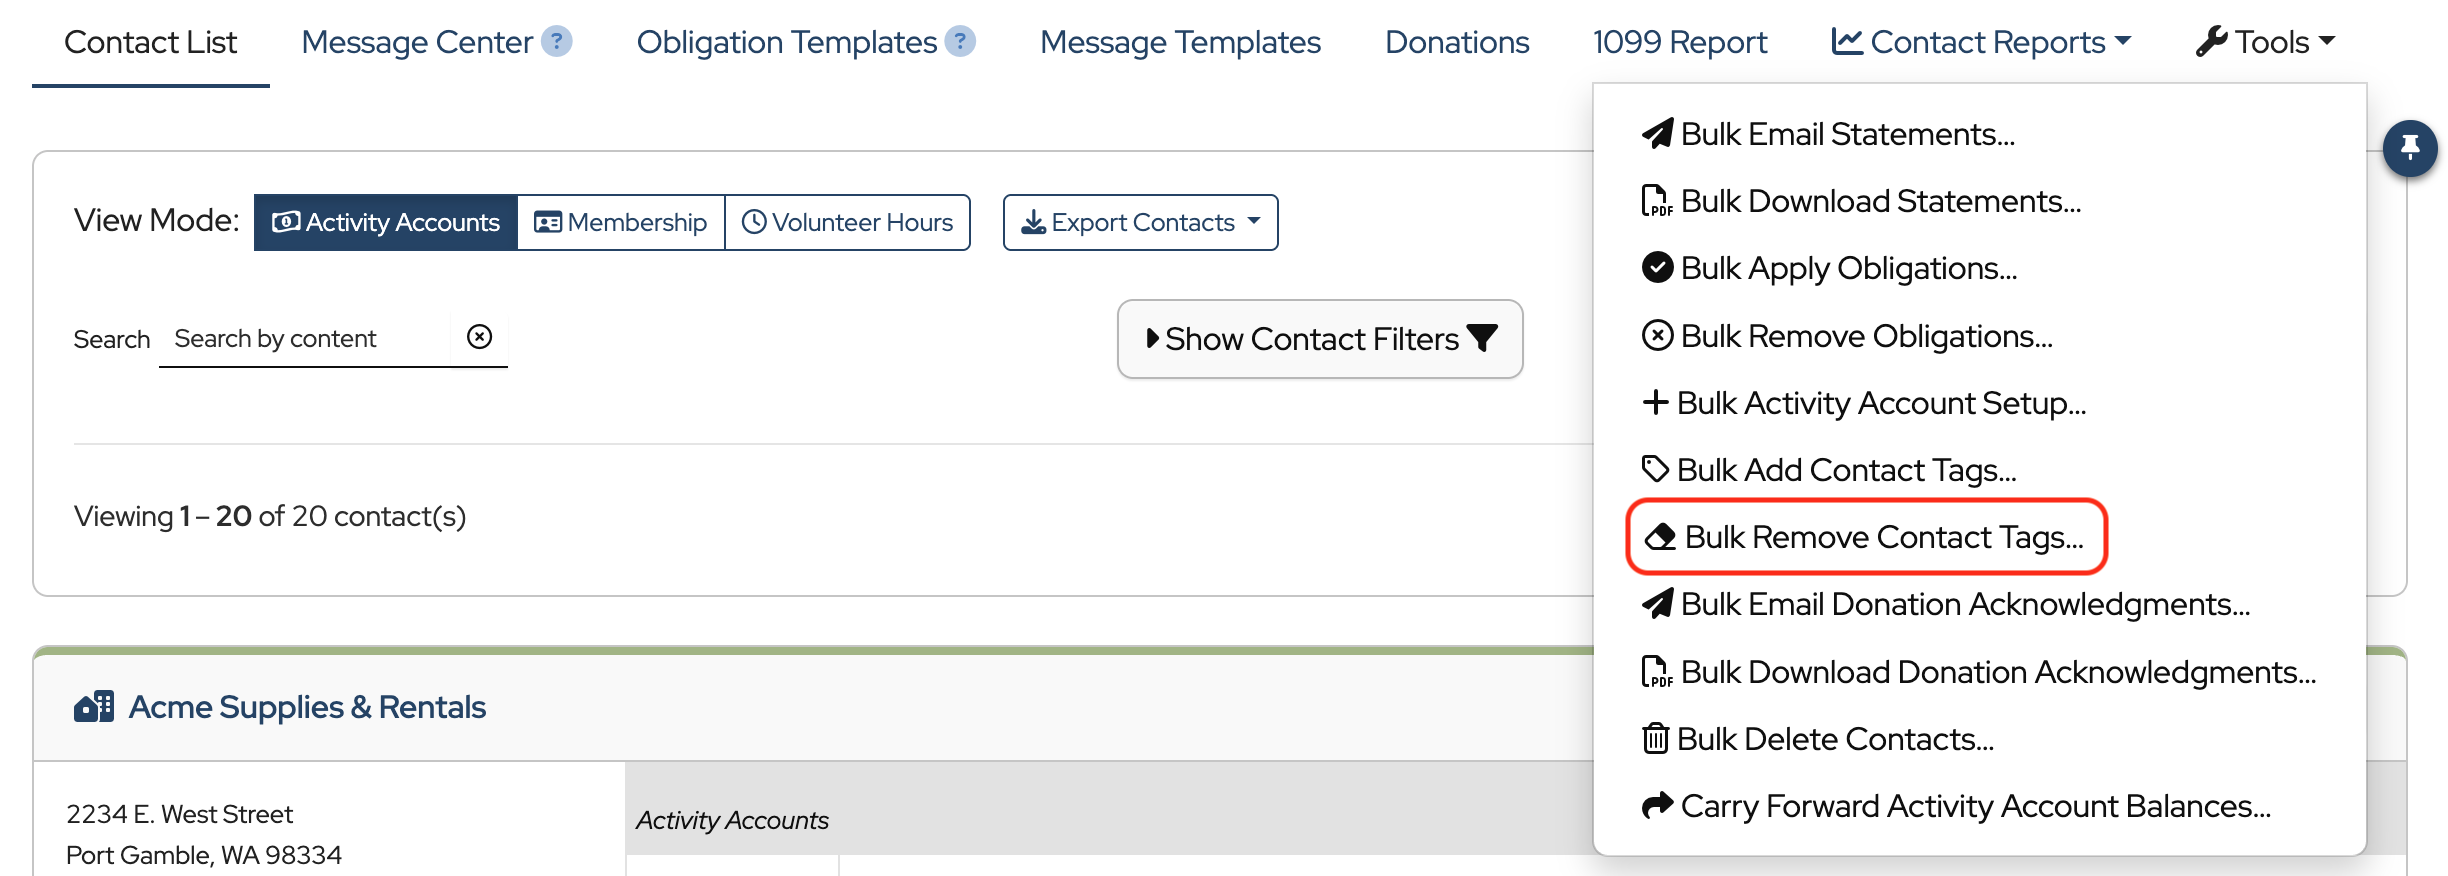The image size is (2448, 876).
Task: Click the Bulk Remove Contact Tags eraser icon
Action: coord(1660,537)
